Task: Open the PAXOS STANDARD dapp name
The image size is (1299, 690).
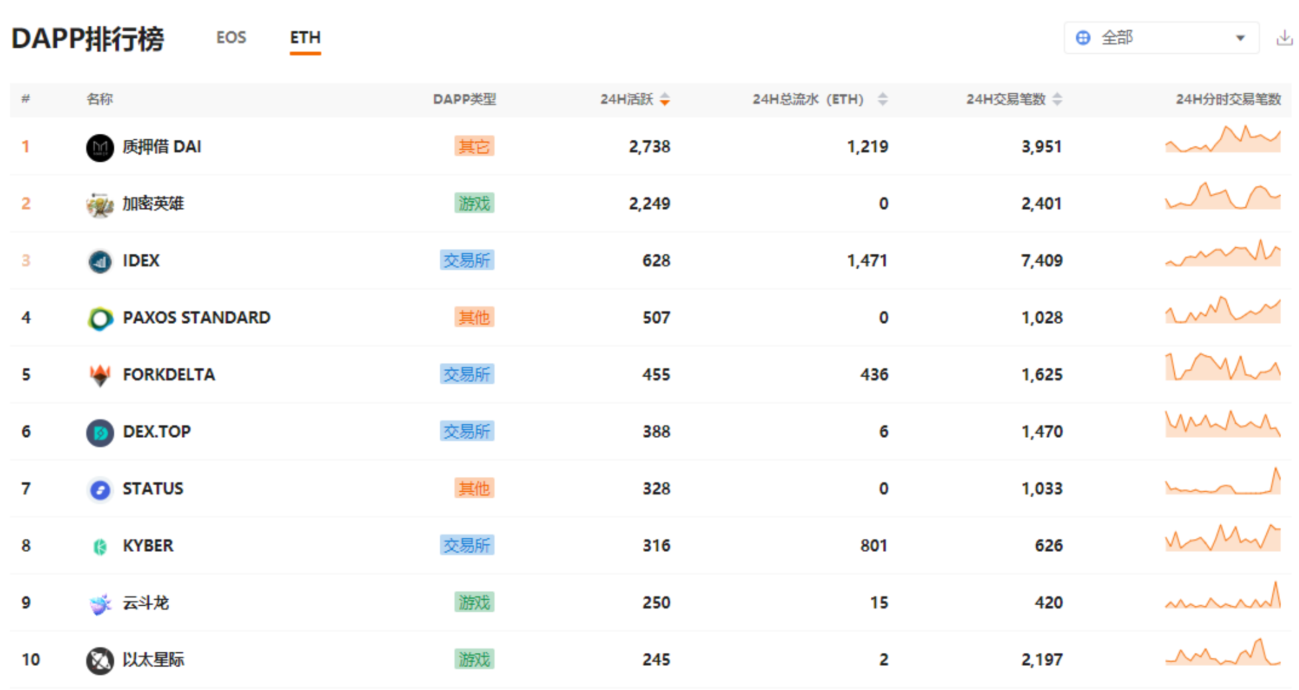Action: 196,318
